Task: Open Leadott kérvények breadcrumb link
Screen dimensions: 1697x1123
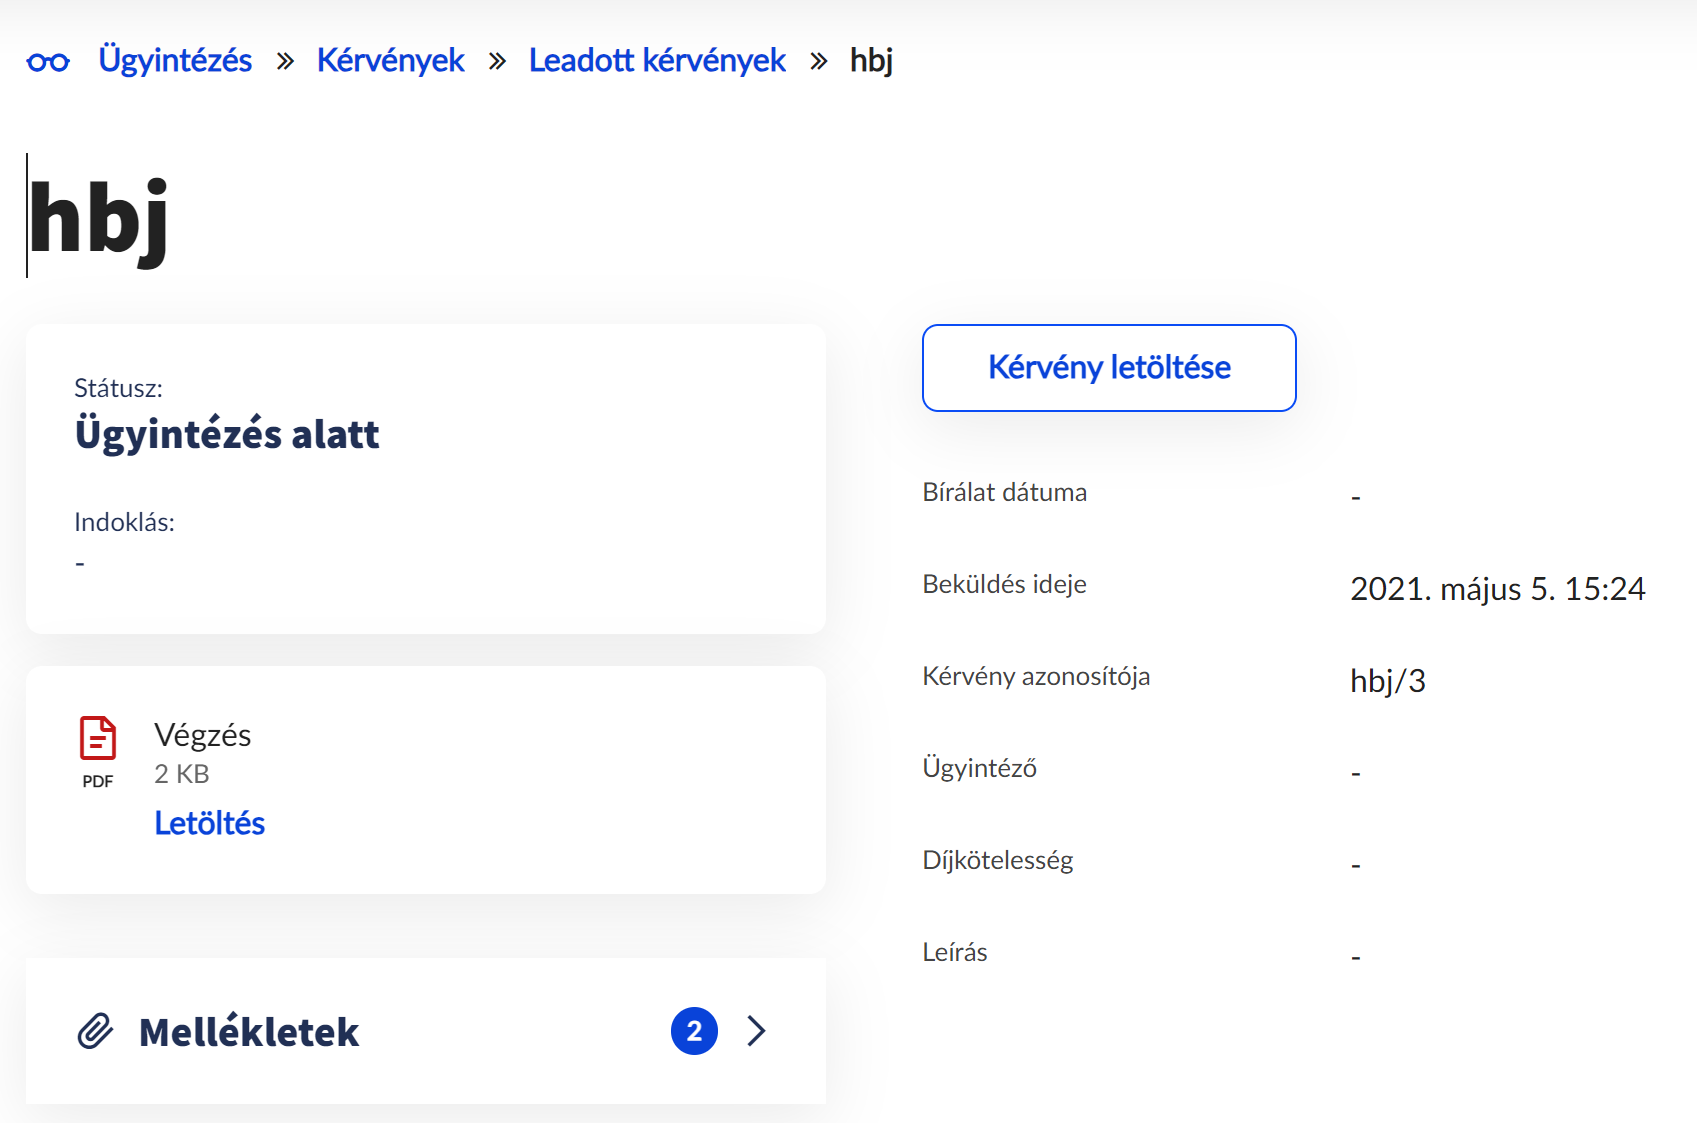Action: tap(657, 60)
